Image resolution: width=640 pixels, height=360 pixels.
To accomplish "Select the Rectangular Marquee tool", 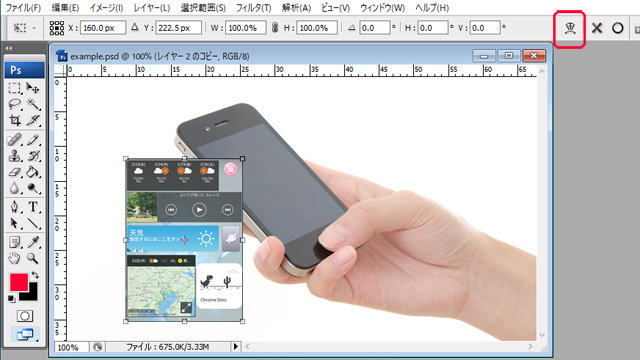I will click(x=15, y=88).
